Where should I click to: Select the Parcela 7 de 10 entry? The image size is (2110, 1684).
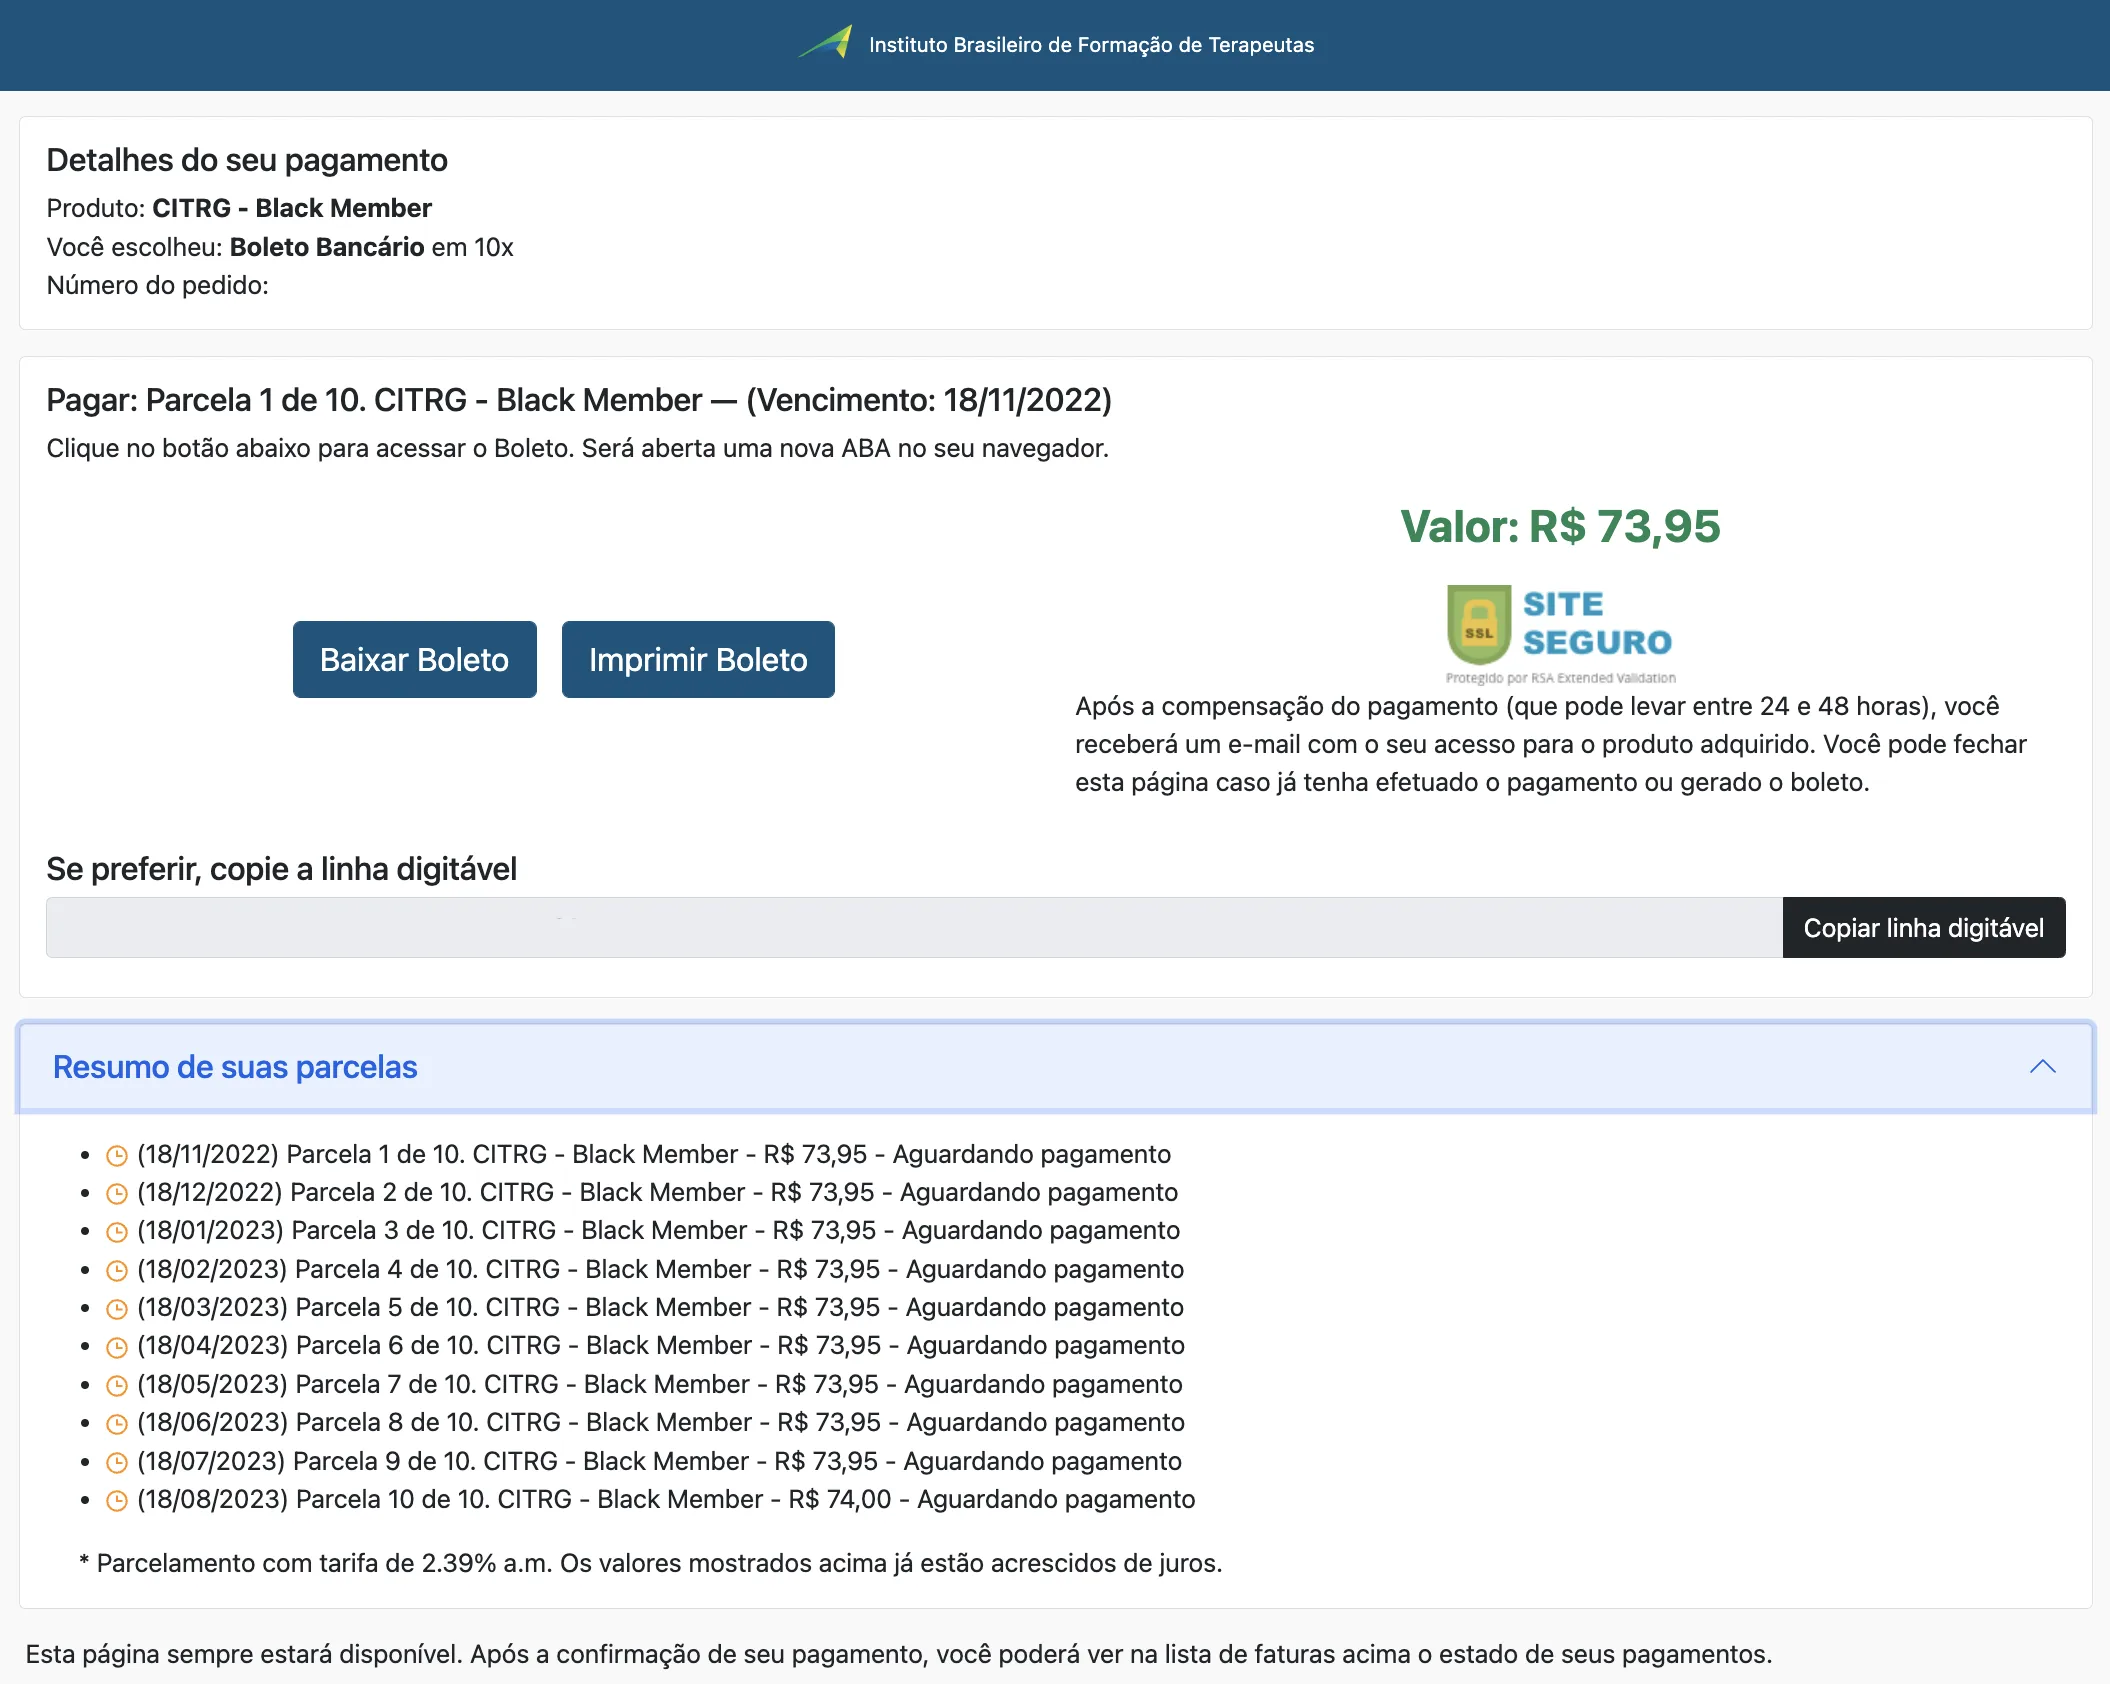659,1384
